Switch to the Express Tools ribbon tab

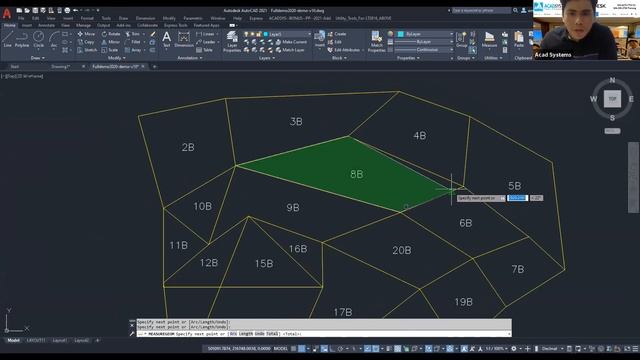point(176,25)
